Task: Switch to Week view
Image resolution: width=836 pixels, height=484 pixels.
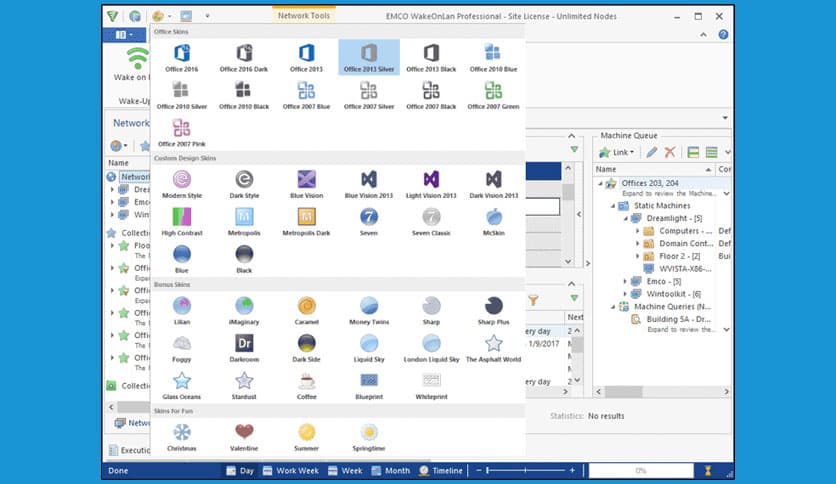Action: click(345, 471)
